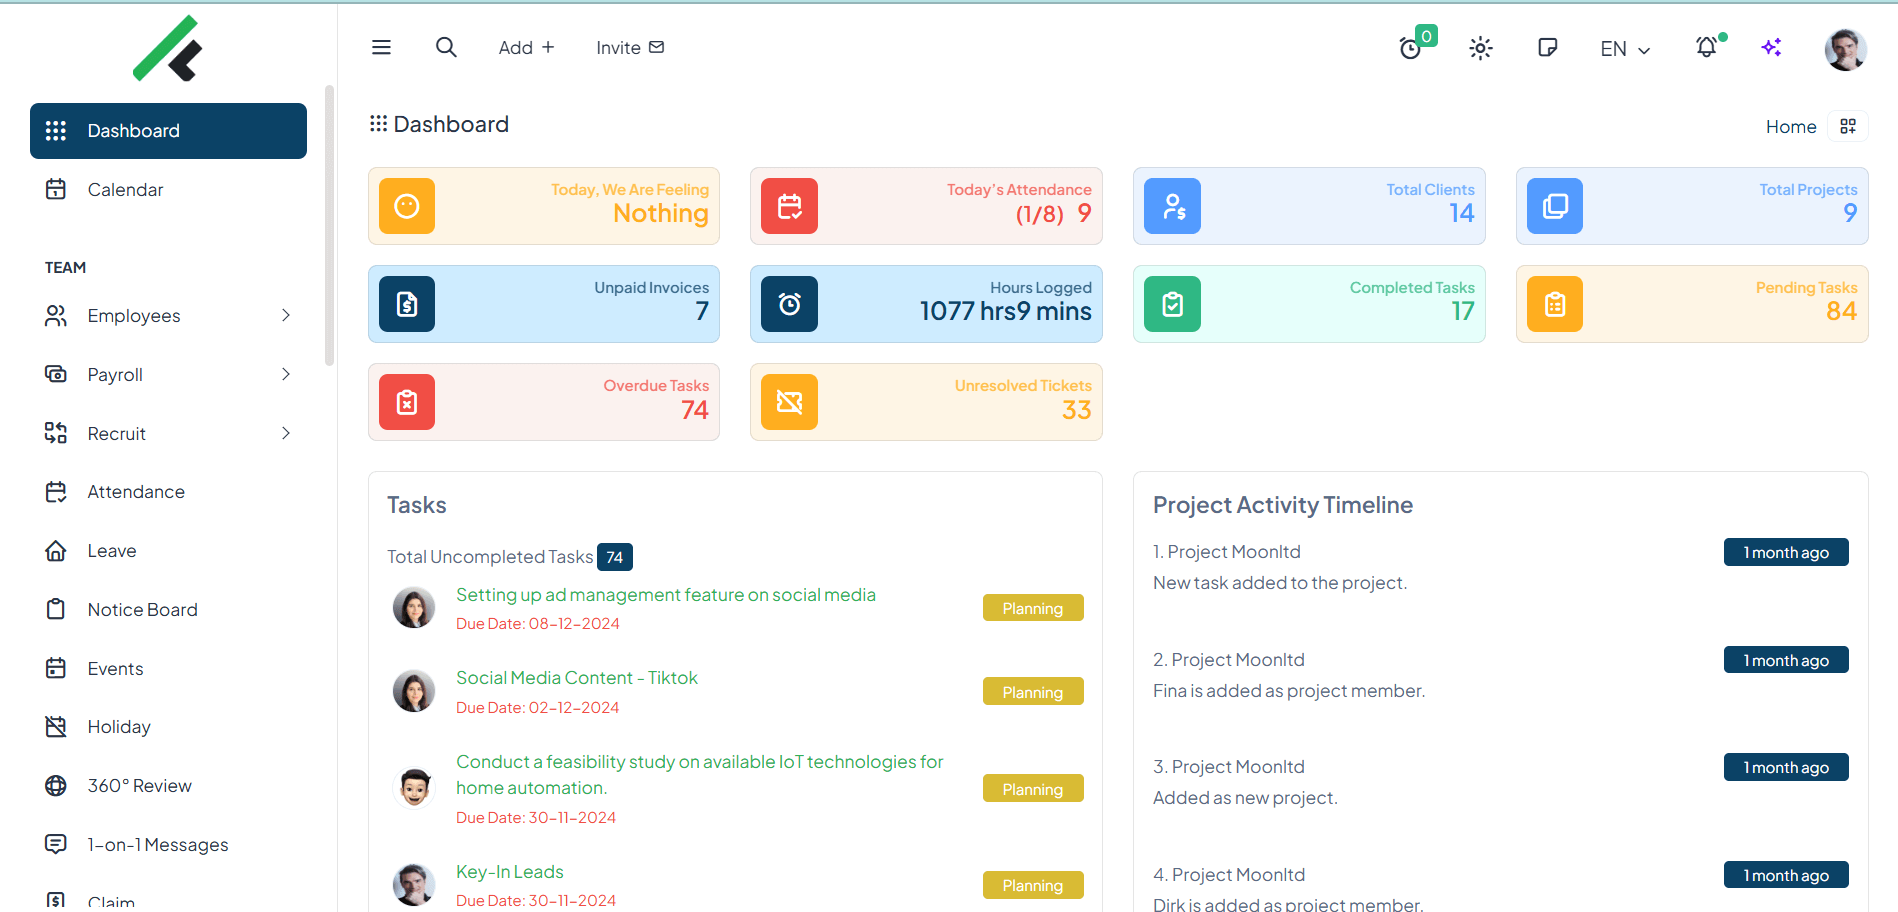This screenshot has width=1898, height=912.
Task: Click the Invite button
Action: pos(630,47)
